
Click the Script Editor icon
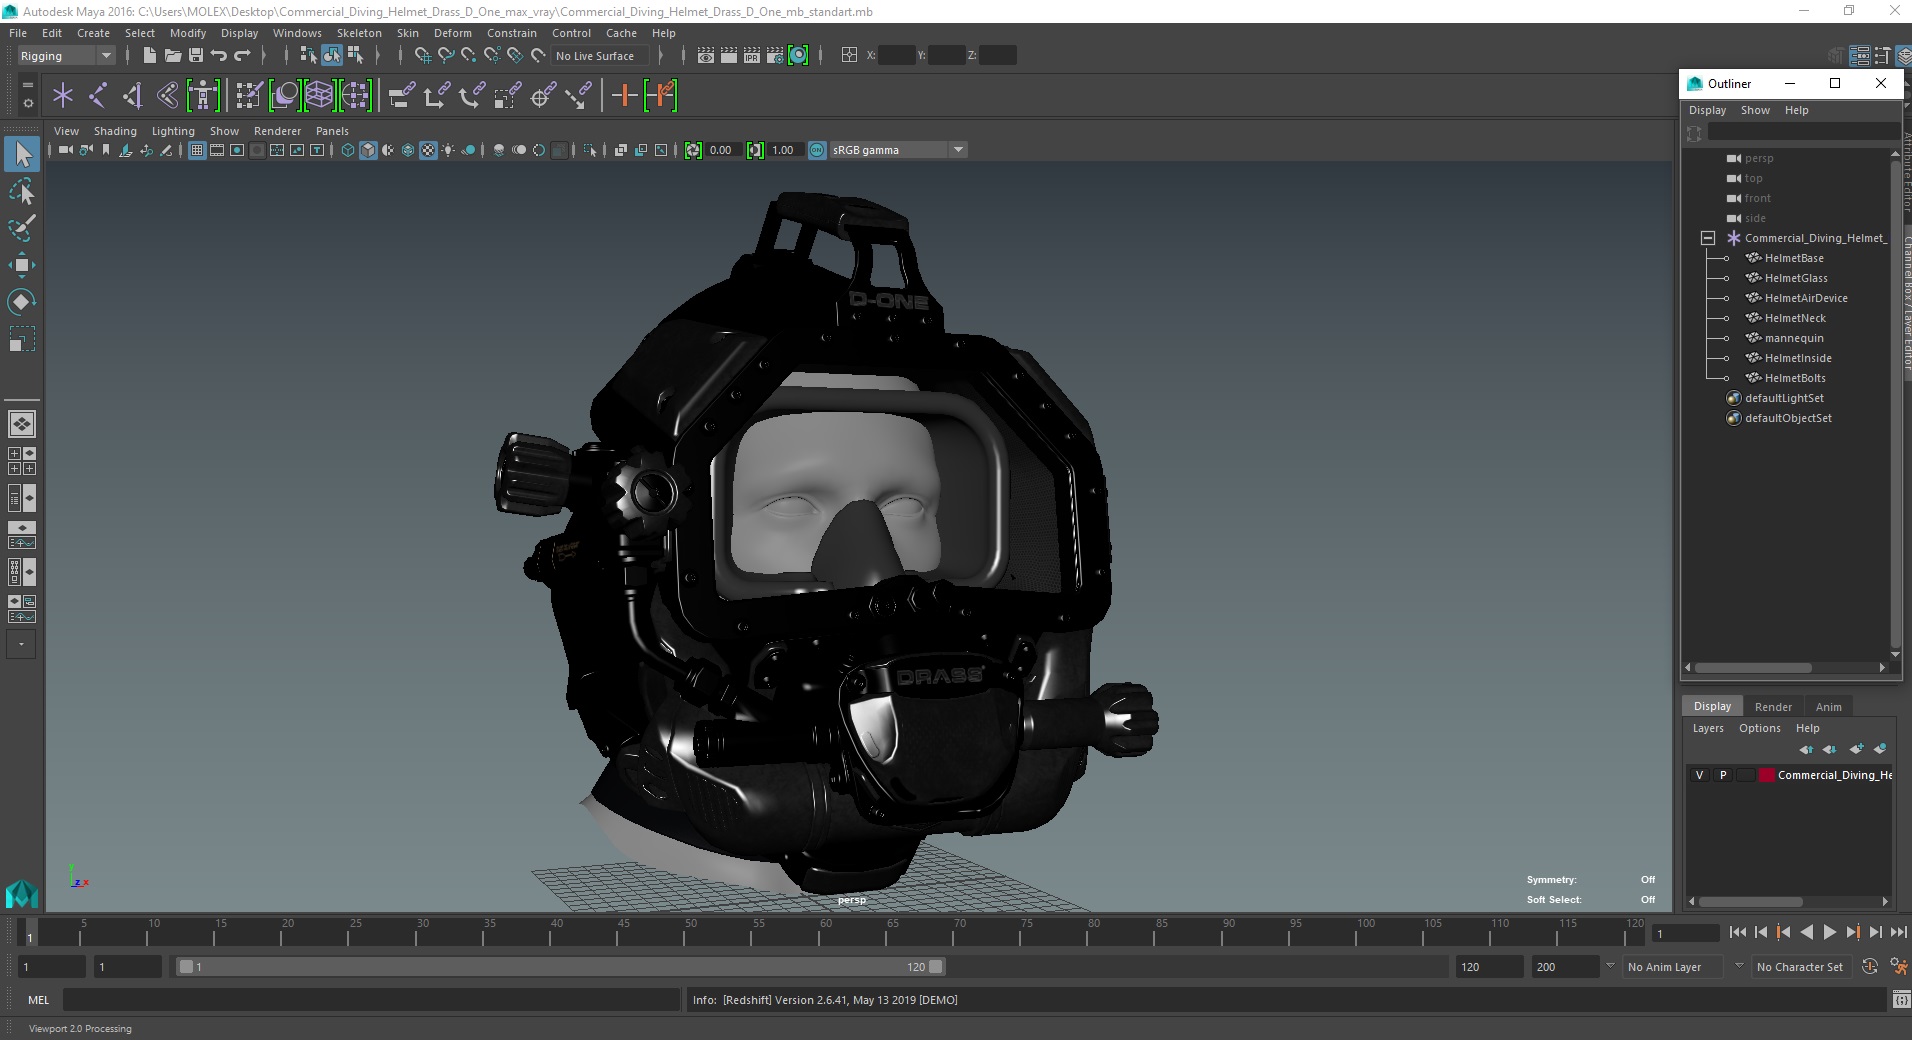pos(1900,1000)
